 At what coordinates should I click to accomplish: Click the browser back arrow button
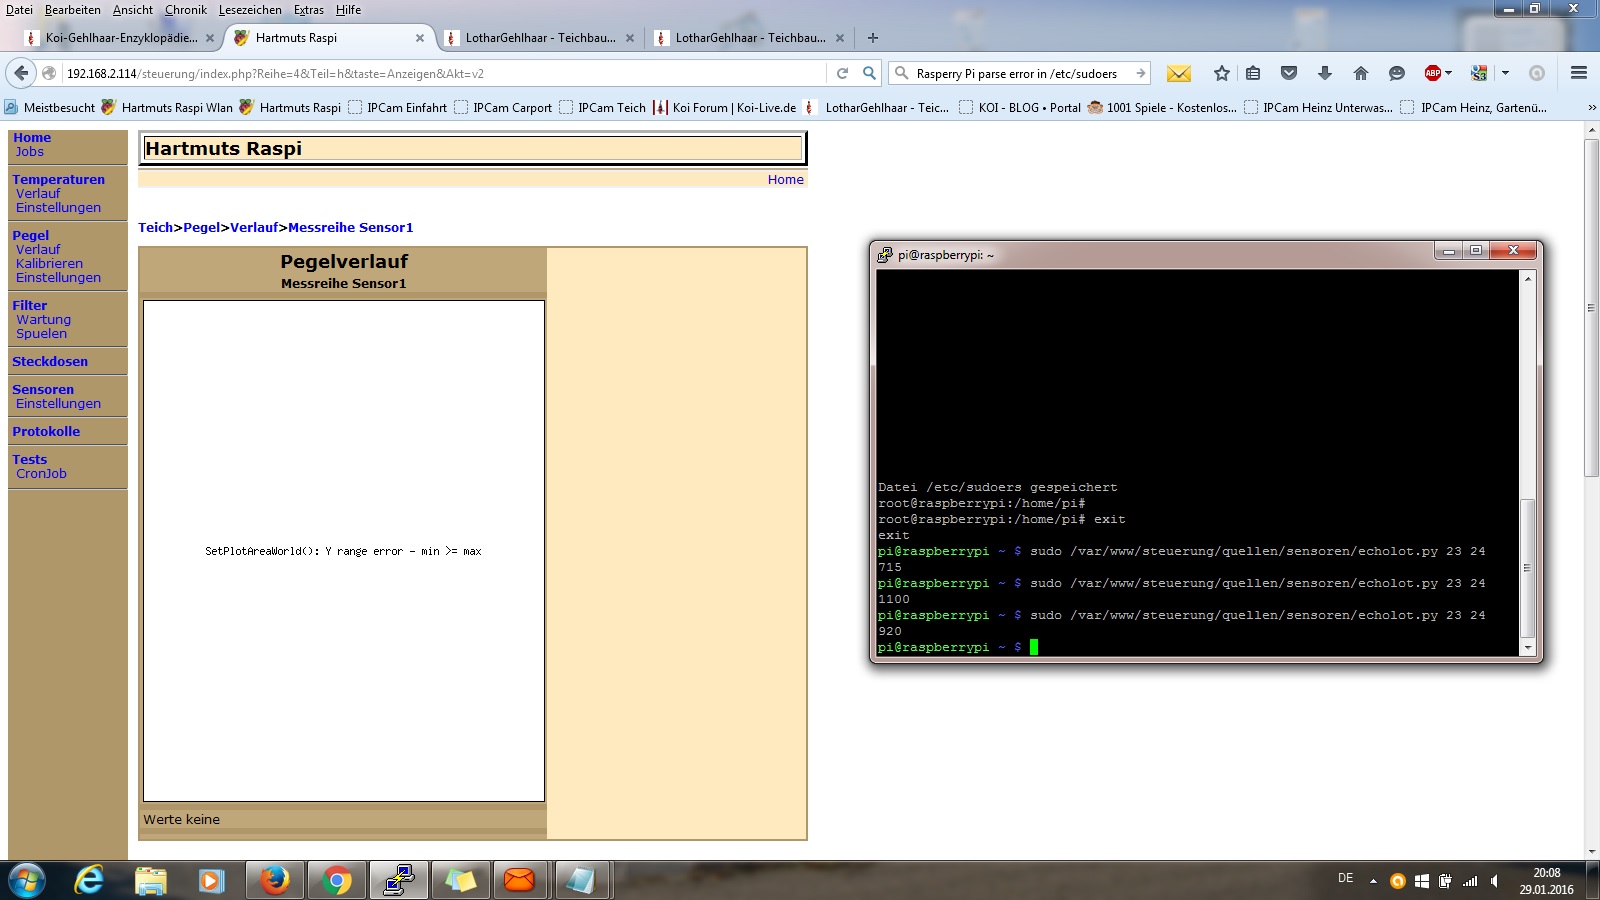[21, 73]
